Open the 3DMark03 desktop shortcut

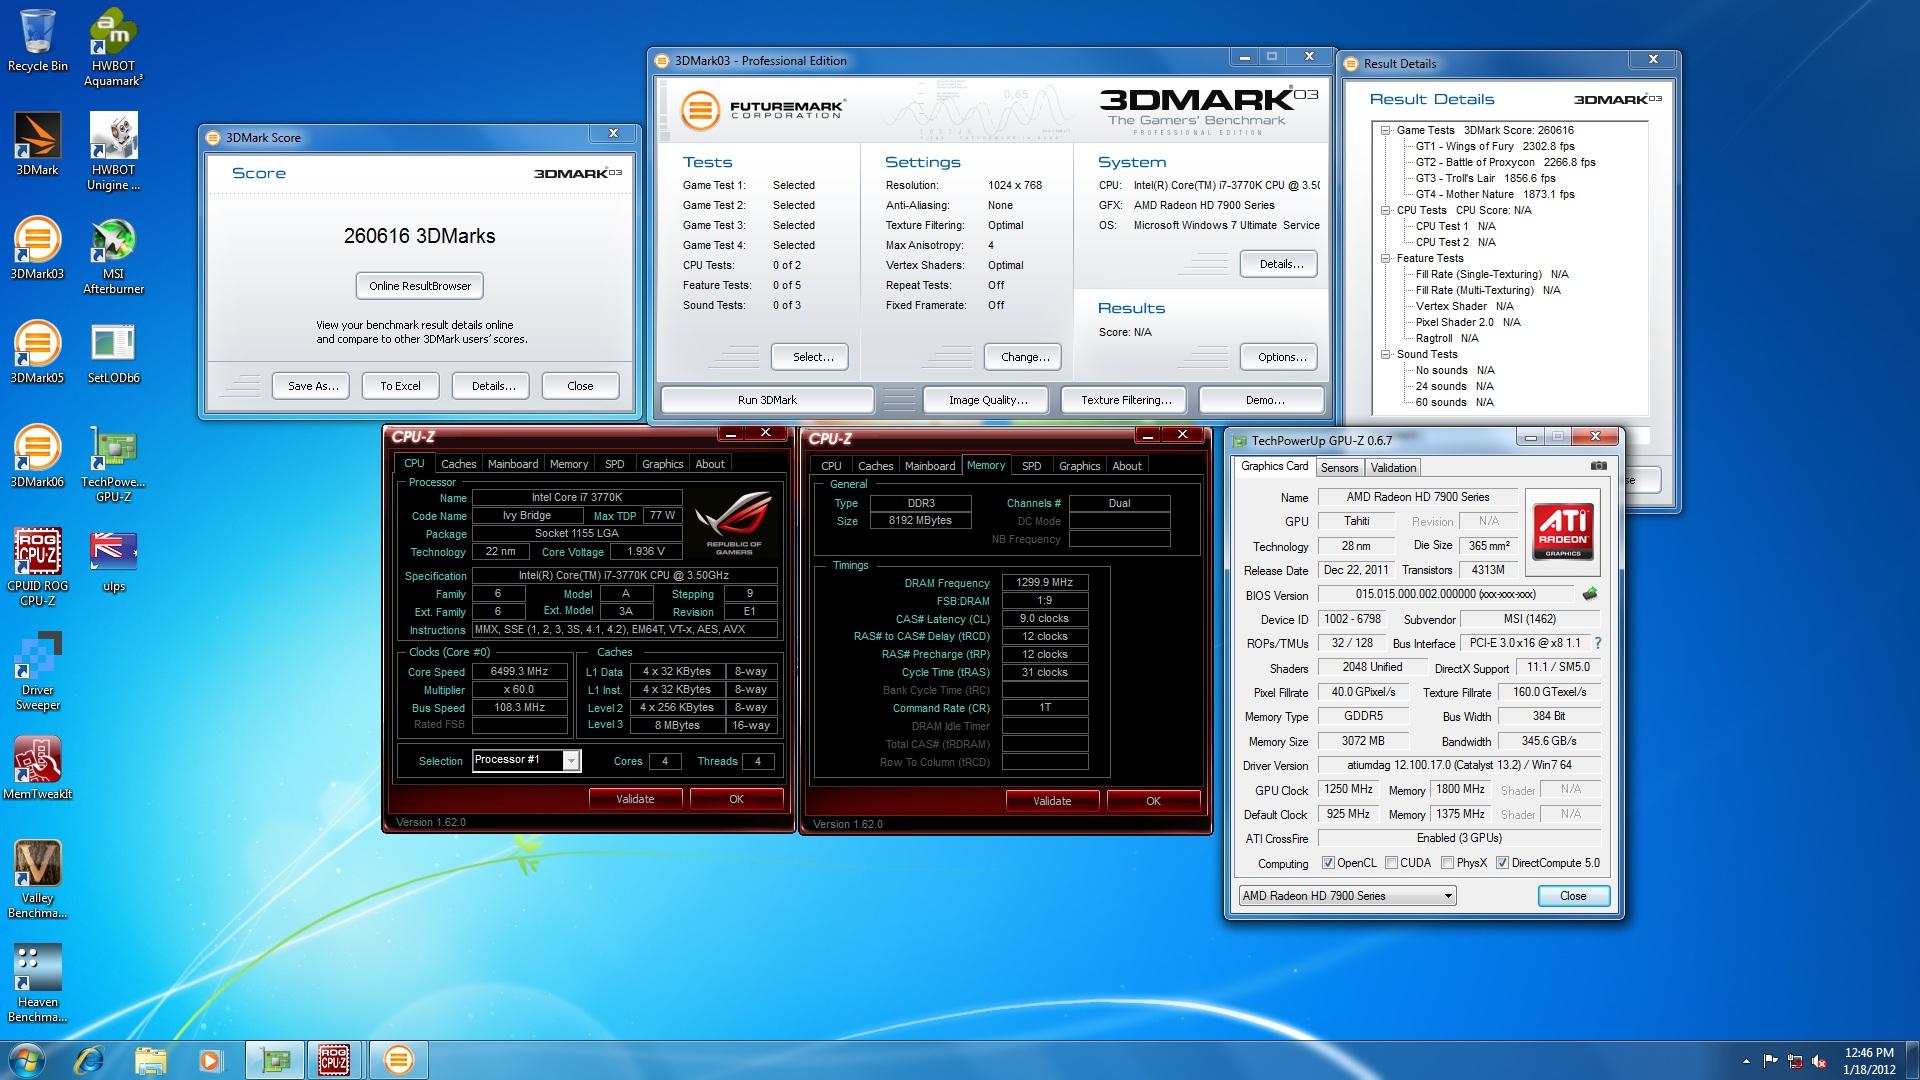click(x=38, y=249)
